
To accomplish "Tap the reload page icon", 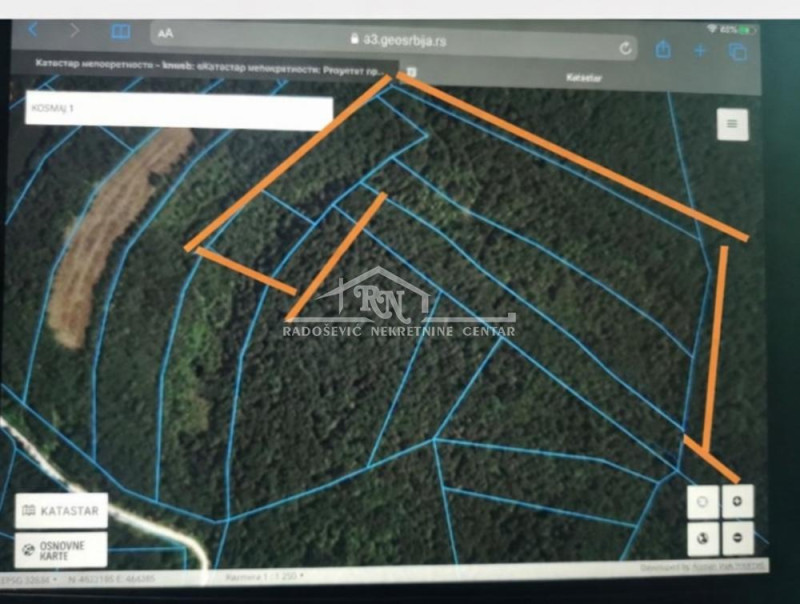I will (626, 47).
